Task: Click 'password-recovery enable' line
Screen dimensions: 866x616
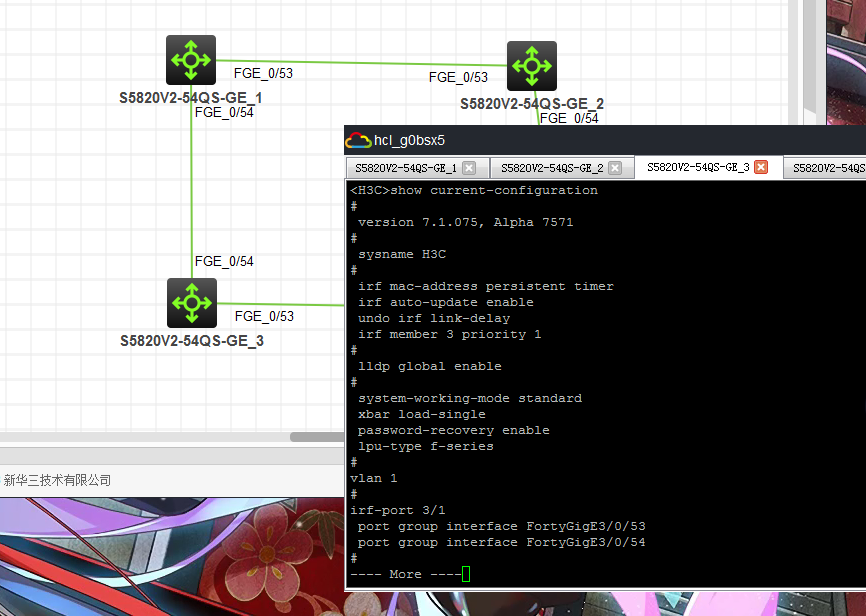Action: pos(454,431)
